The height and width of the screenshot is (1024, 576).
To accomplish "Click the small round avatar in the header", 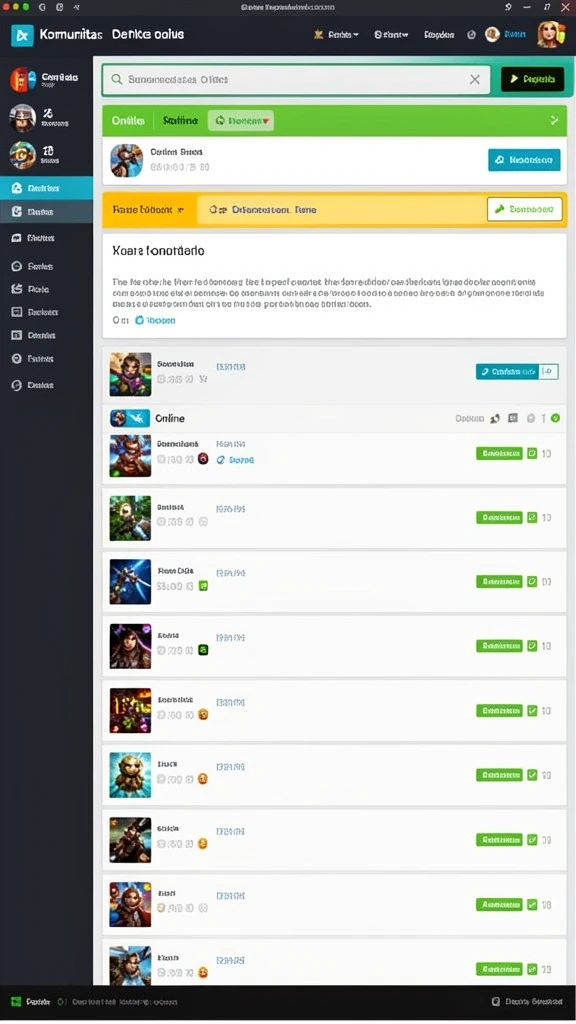I will coord(492,35).
